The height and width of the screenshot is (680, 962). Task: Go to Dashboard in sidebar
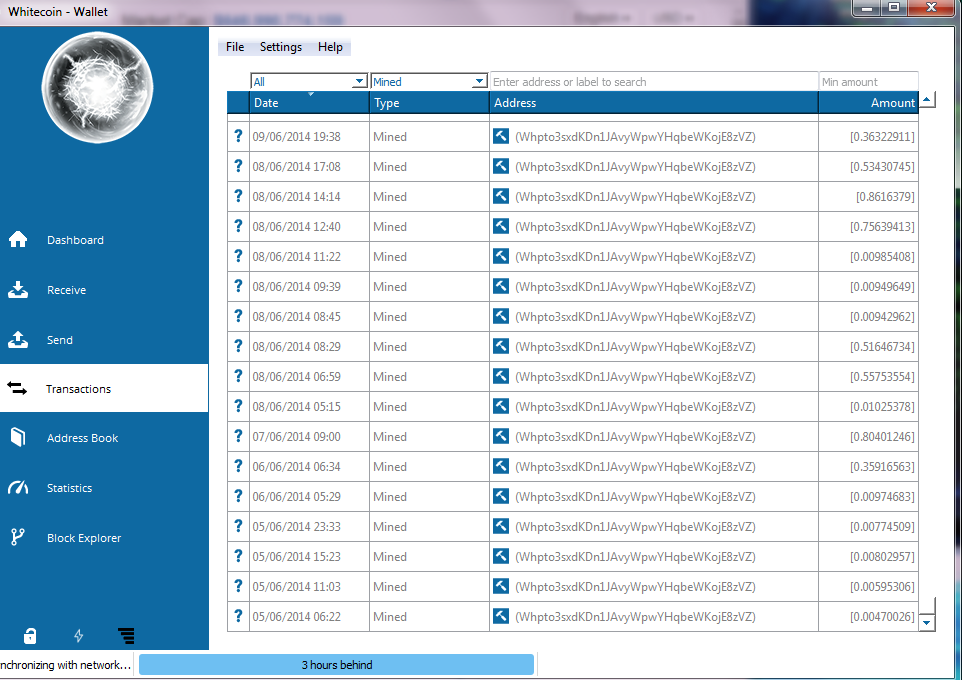[x=75, y=240]
